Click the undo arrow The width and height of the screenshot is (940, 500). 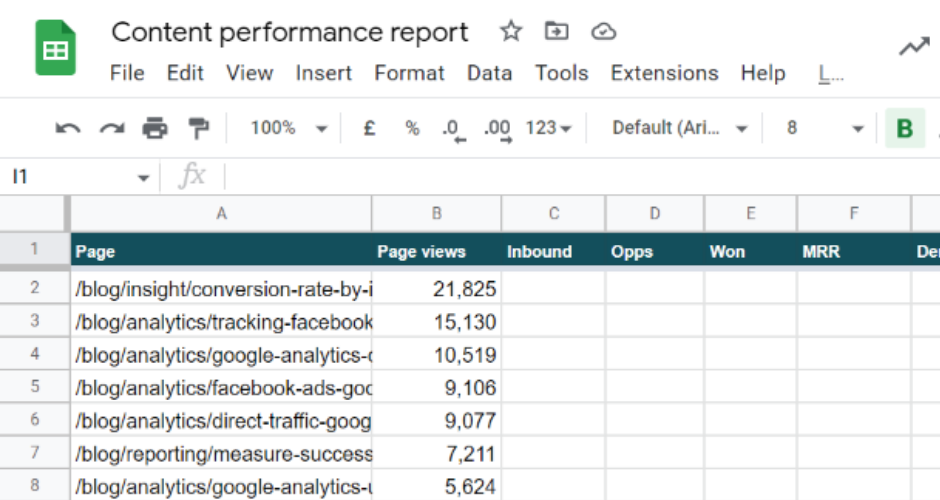(x=68, y=128)
